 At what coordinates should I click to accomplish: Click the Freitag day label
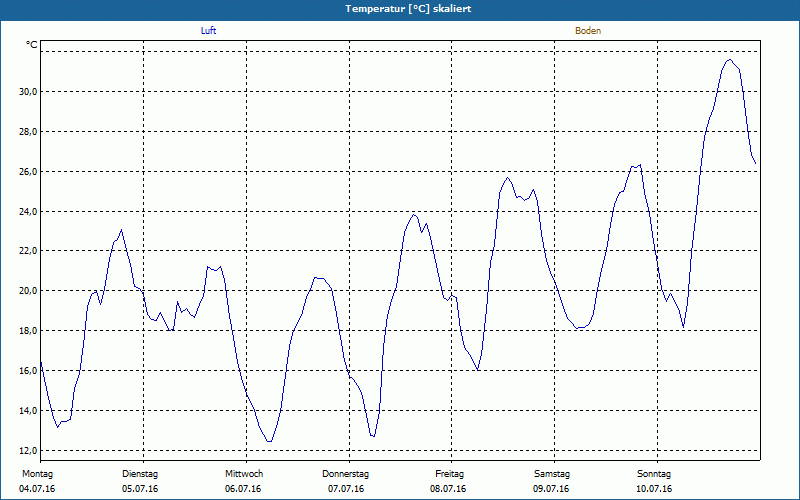pos(449,474)
